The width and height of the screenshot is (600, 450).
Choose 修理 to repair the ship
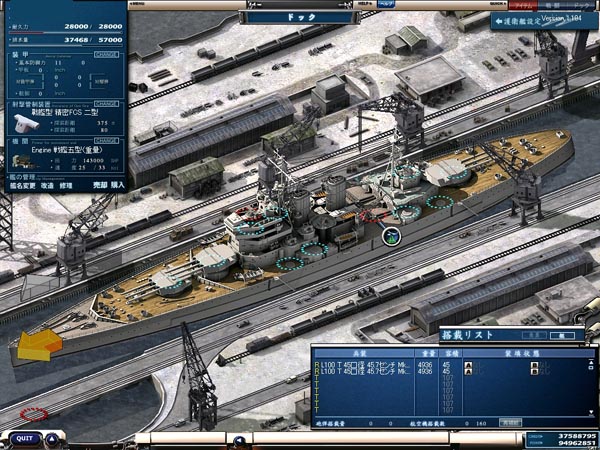66,186
